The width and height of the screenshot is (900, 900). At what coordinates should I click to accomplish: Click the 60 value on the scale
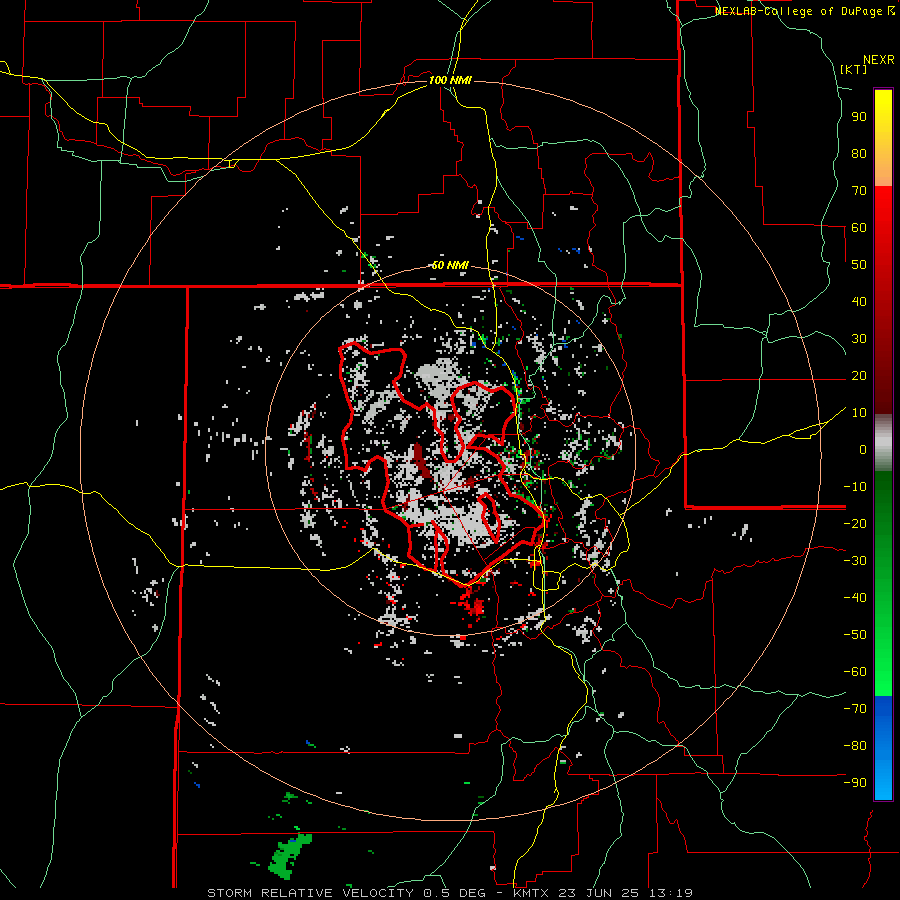[x=859, y=227]
